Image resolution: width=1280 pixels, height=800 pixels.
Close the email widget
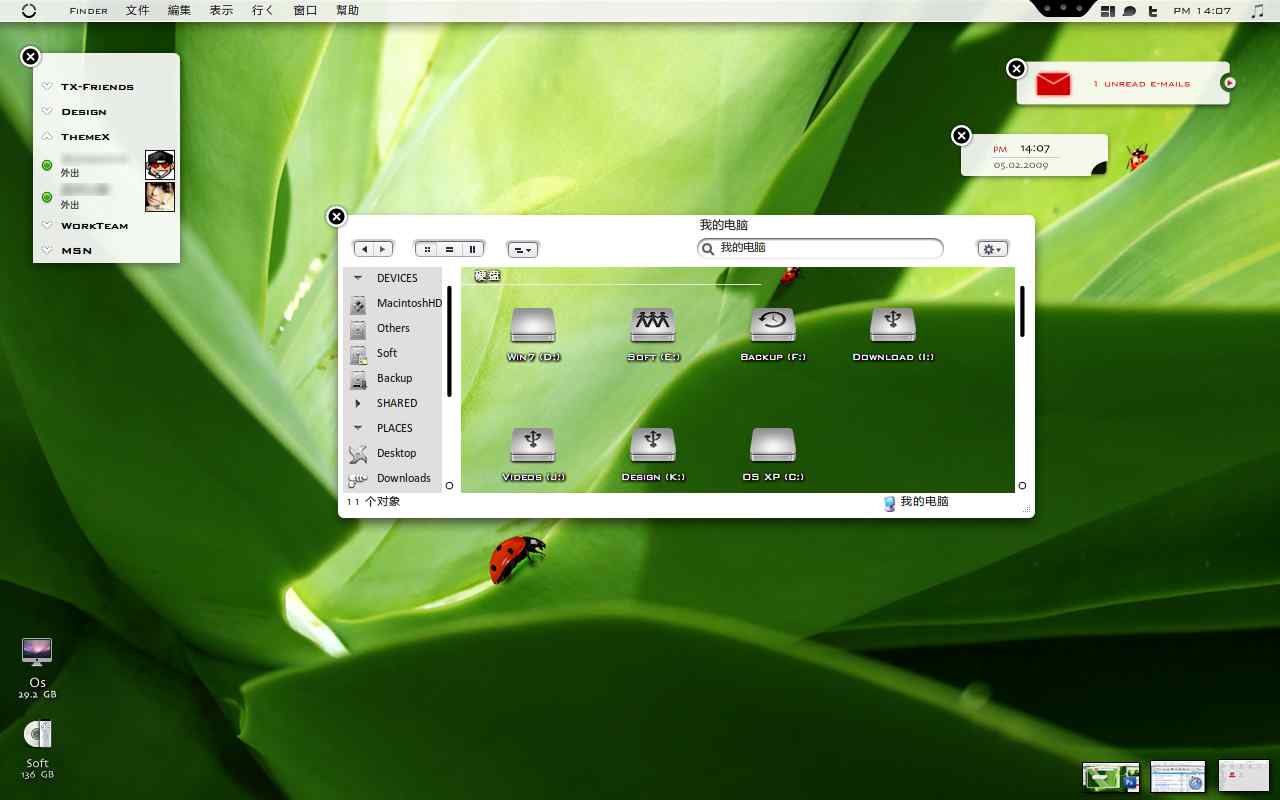(1016, 68)
